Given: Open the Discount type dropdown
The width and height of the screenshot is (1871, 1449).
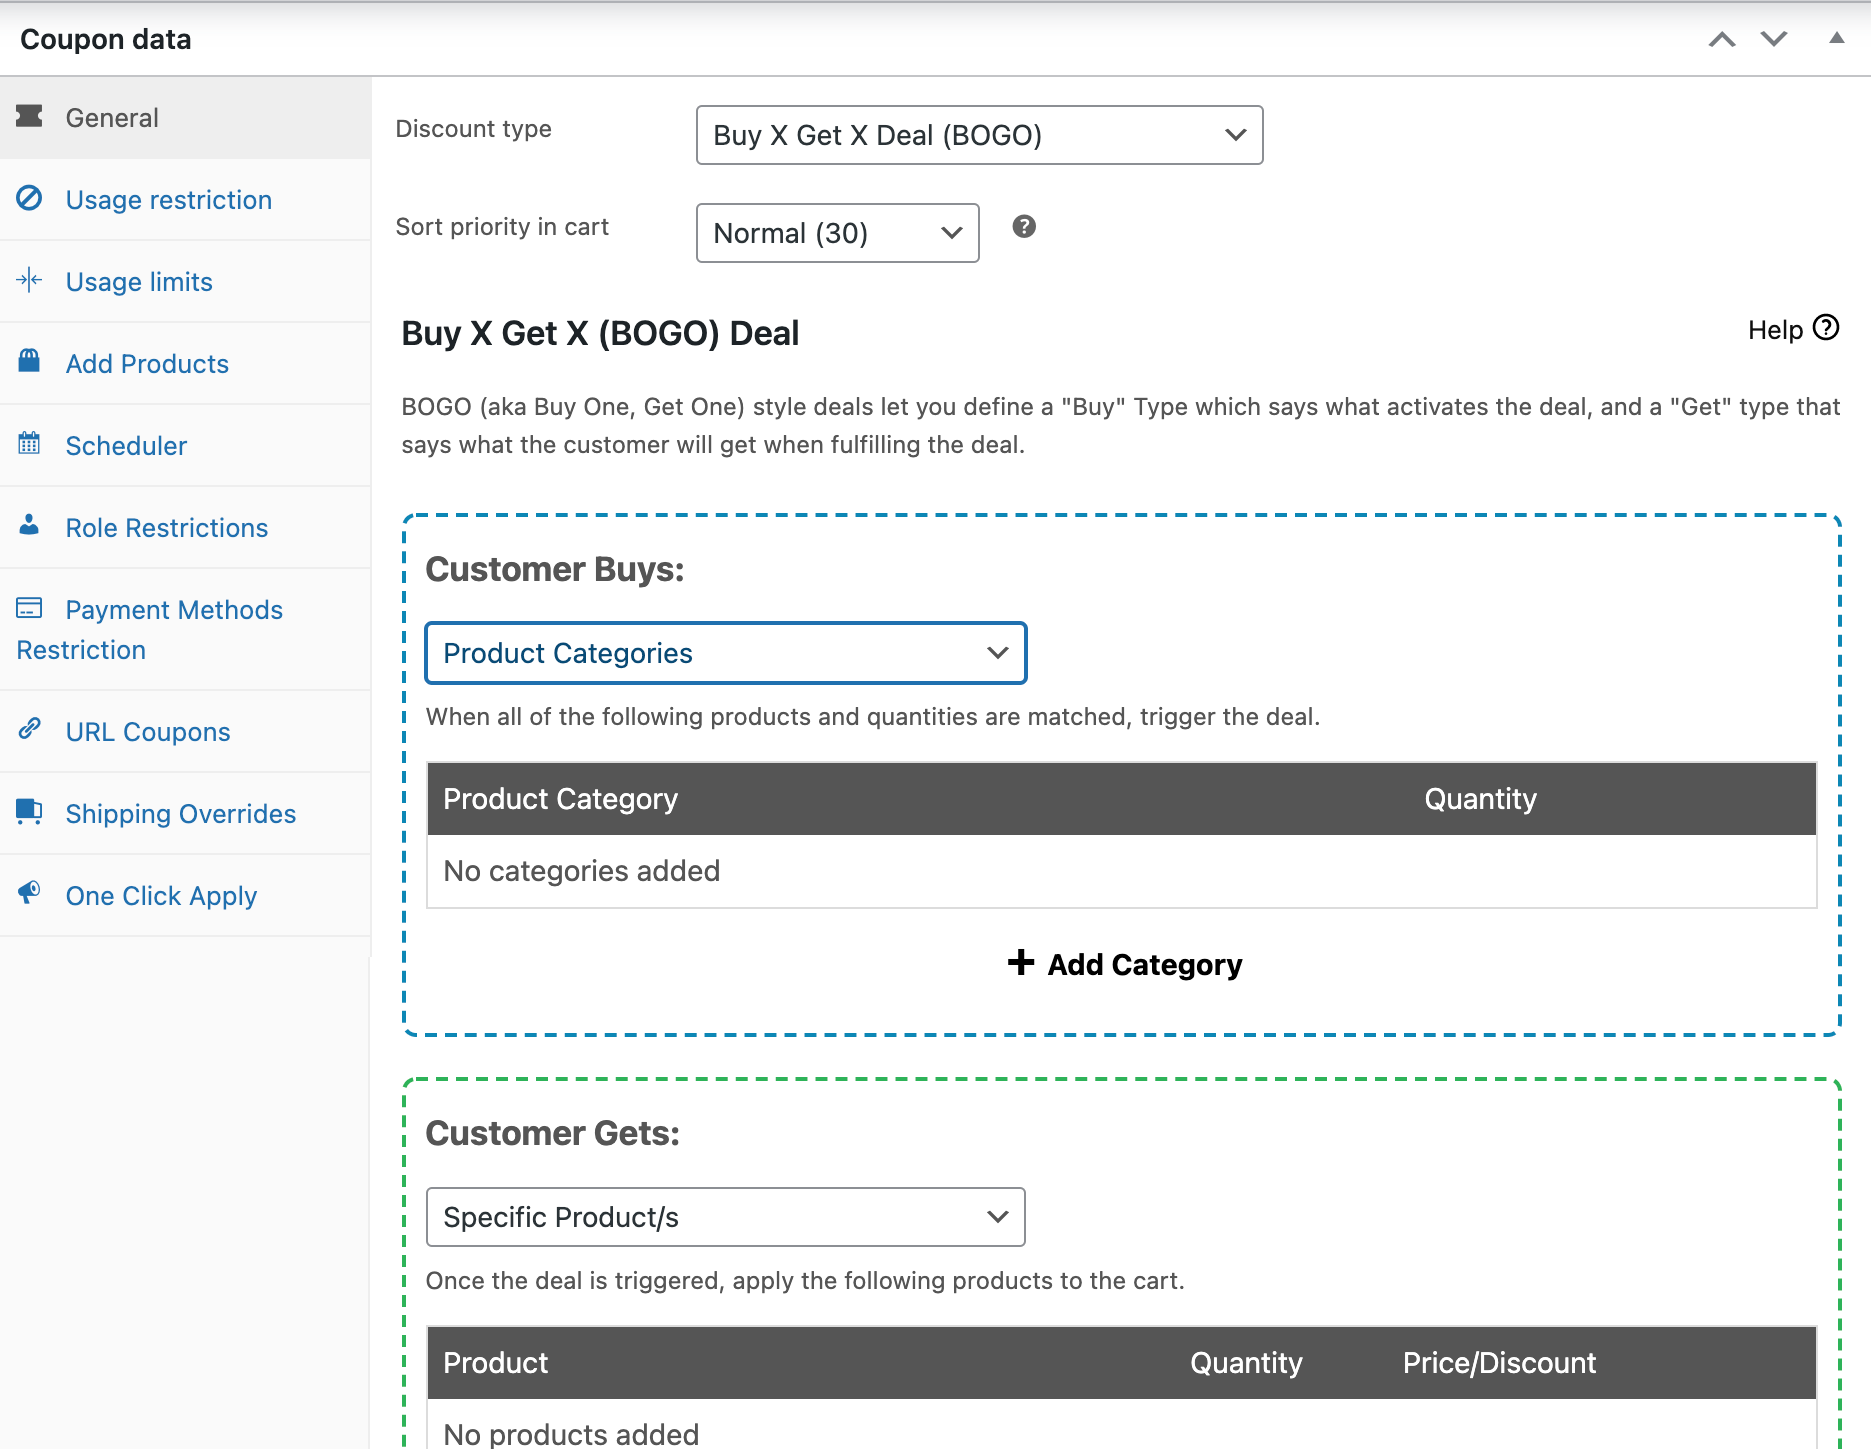Looking at the screenshot, I should click(x=979, y=135).
